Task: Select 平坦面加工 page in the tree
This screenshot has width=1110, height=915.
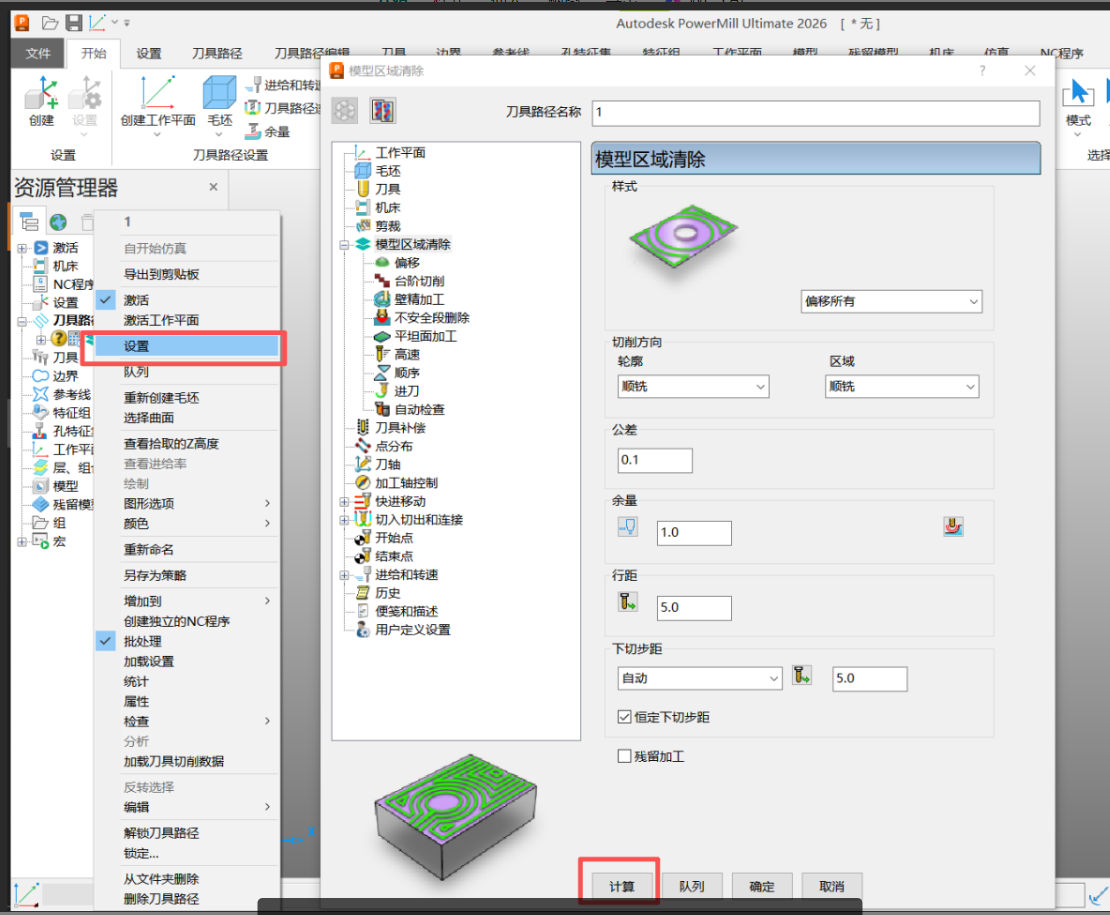Action: [425, 337]
